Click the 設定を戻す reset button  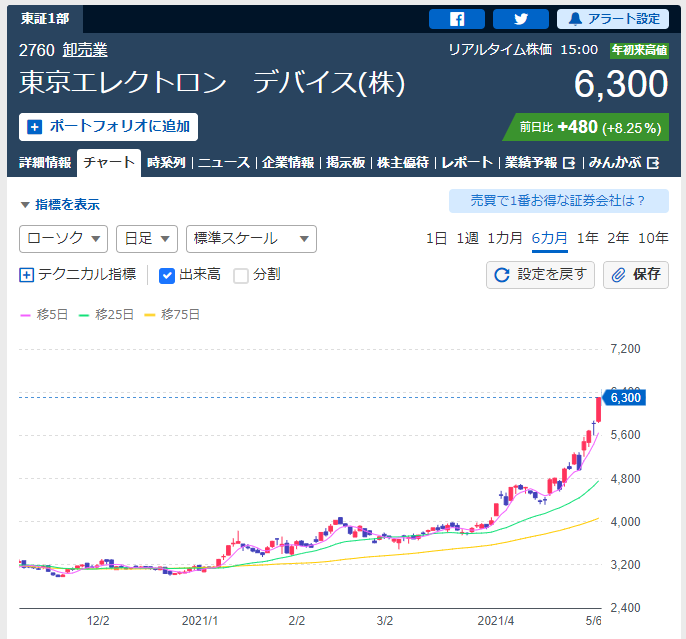540,275
